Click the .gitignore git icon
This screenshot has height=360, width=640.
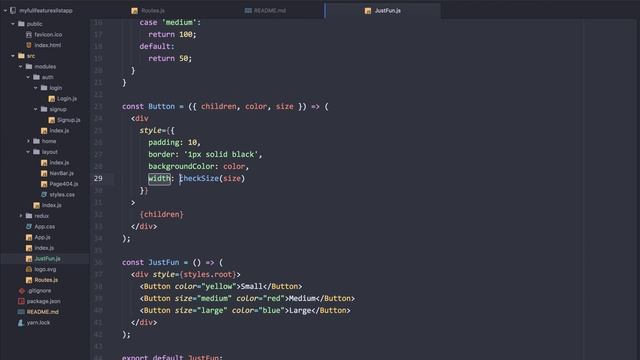[21, 291]
